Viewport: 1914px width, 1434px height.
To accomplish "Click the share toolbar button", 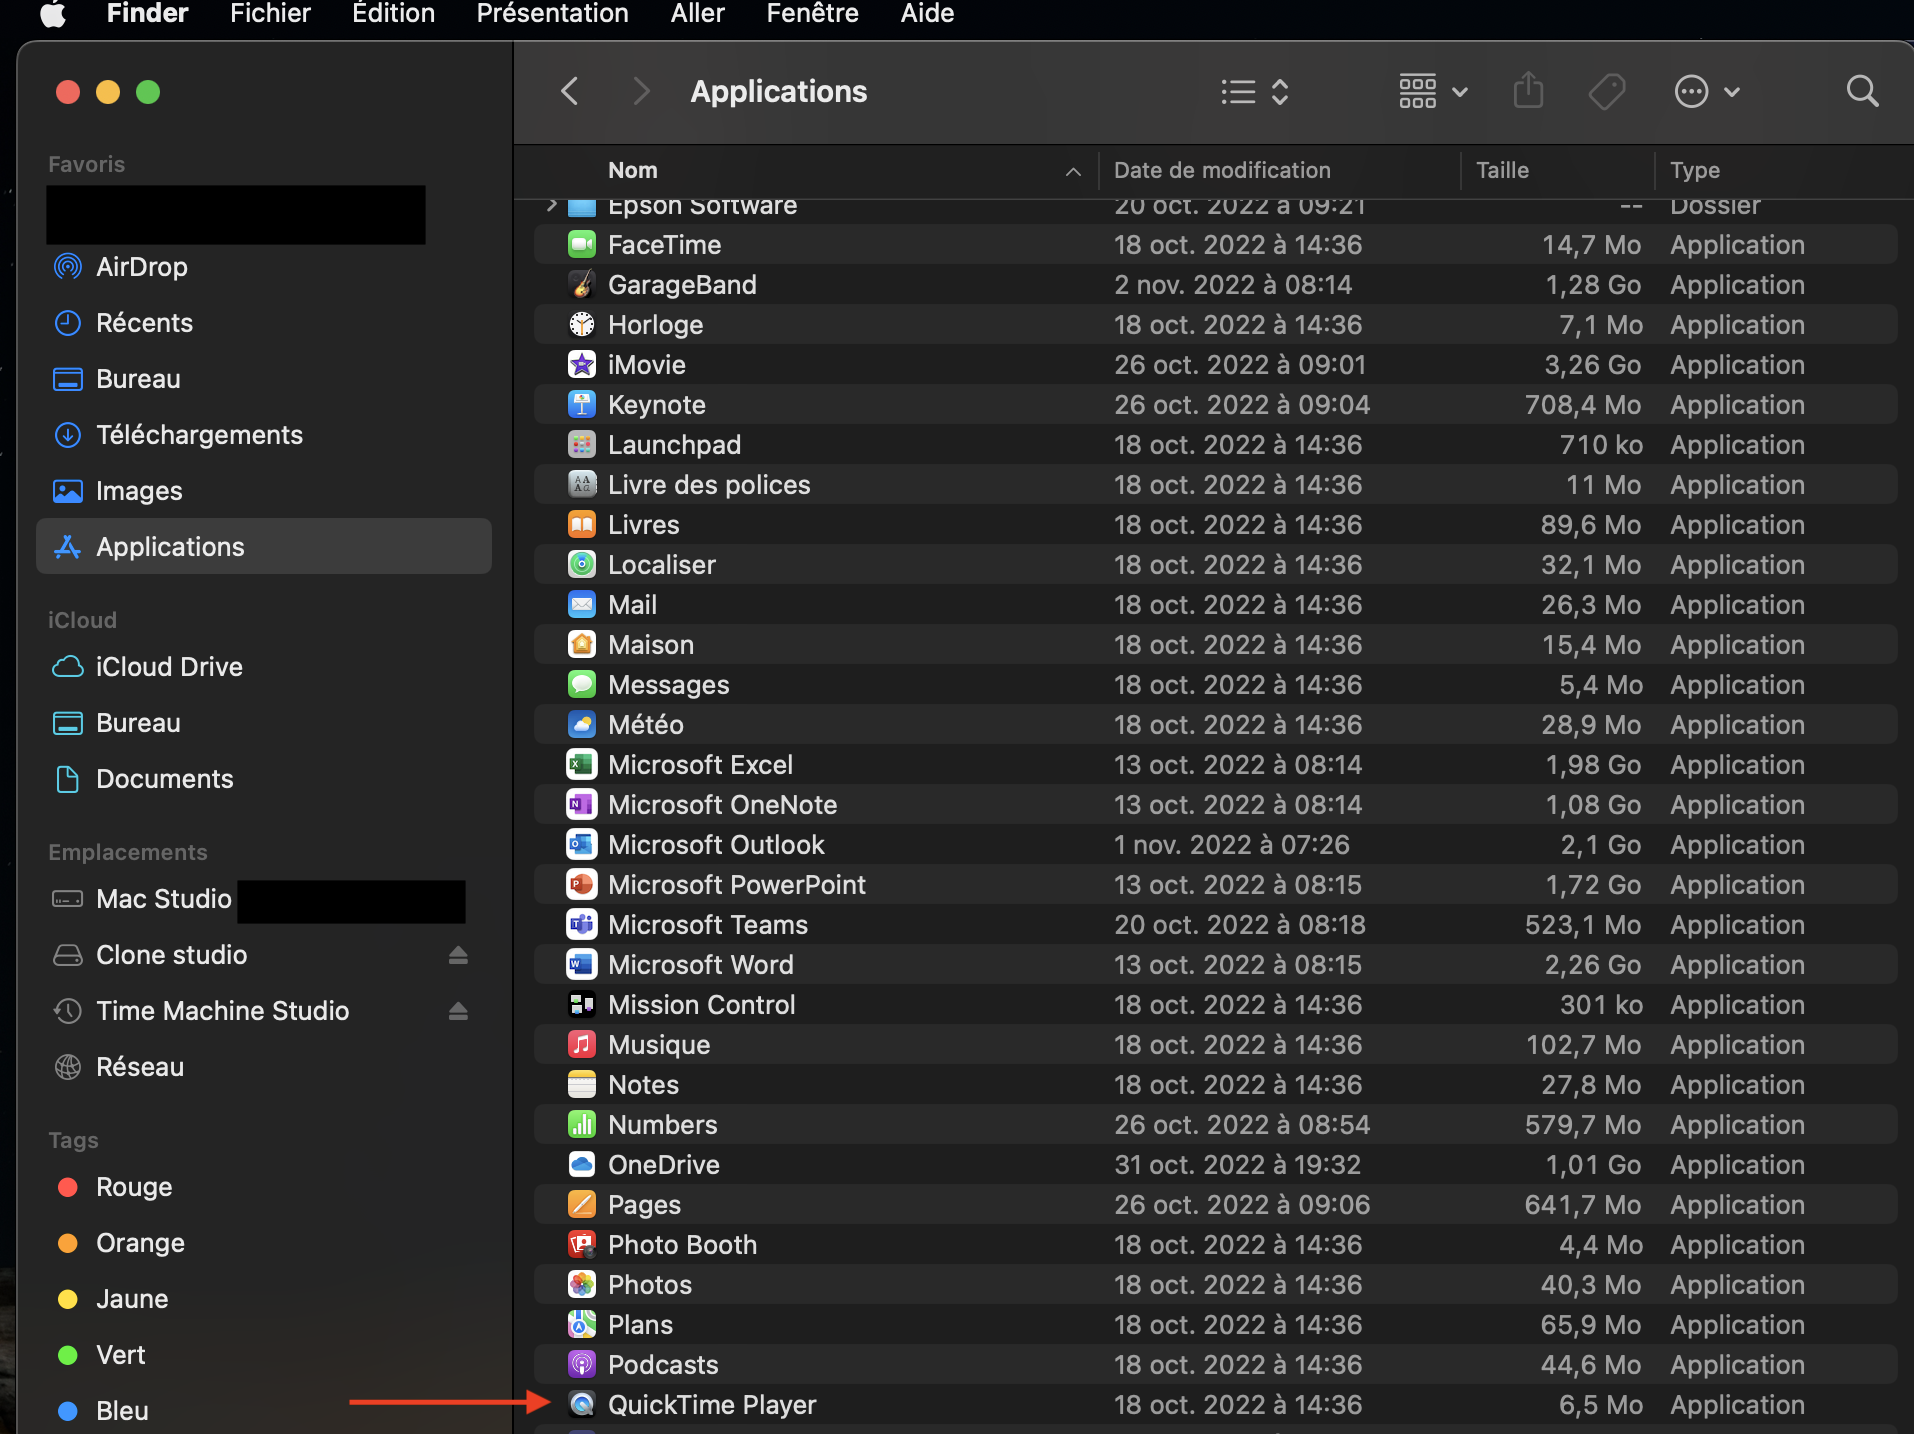I will [1528, 91].
